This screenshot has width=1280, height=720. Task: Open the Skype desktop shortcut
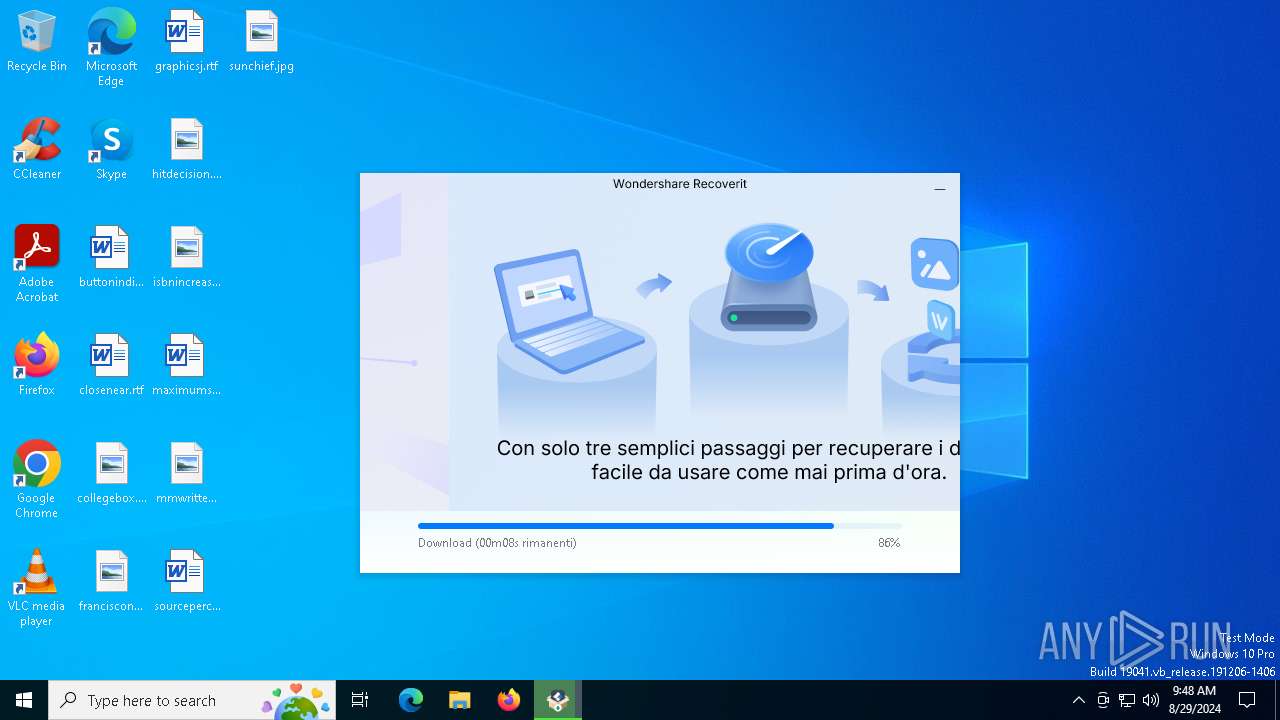111,150
